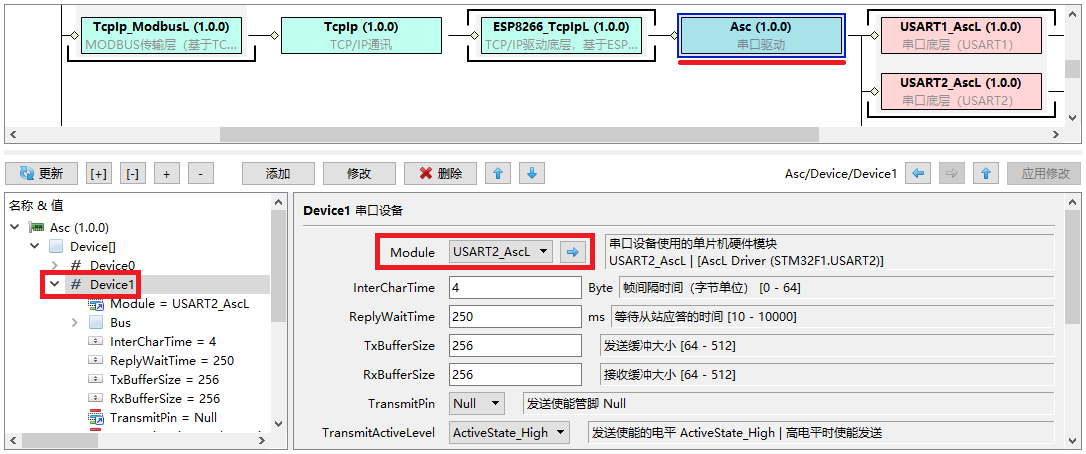Go to parent level with up arrow icon

[x=986, y=173]
